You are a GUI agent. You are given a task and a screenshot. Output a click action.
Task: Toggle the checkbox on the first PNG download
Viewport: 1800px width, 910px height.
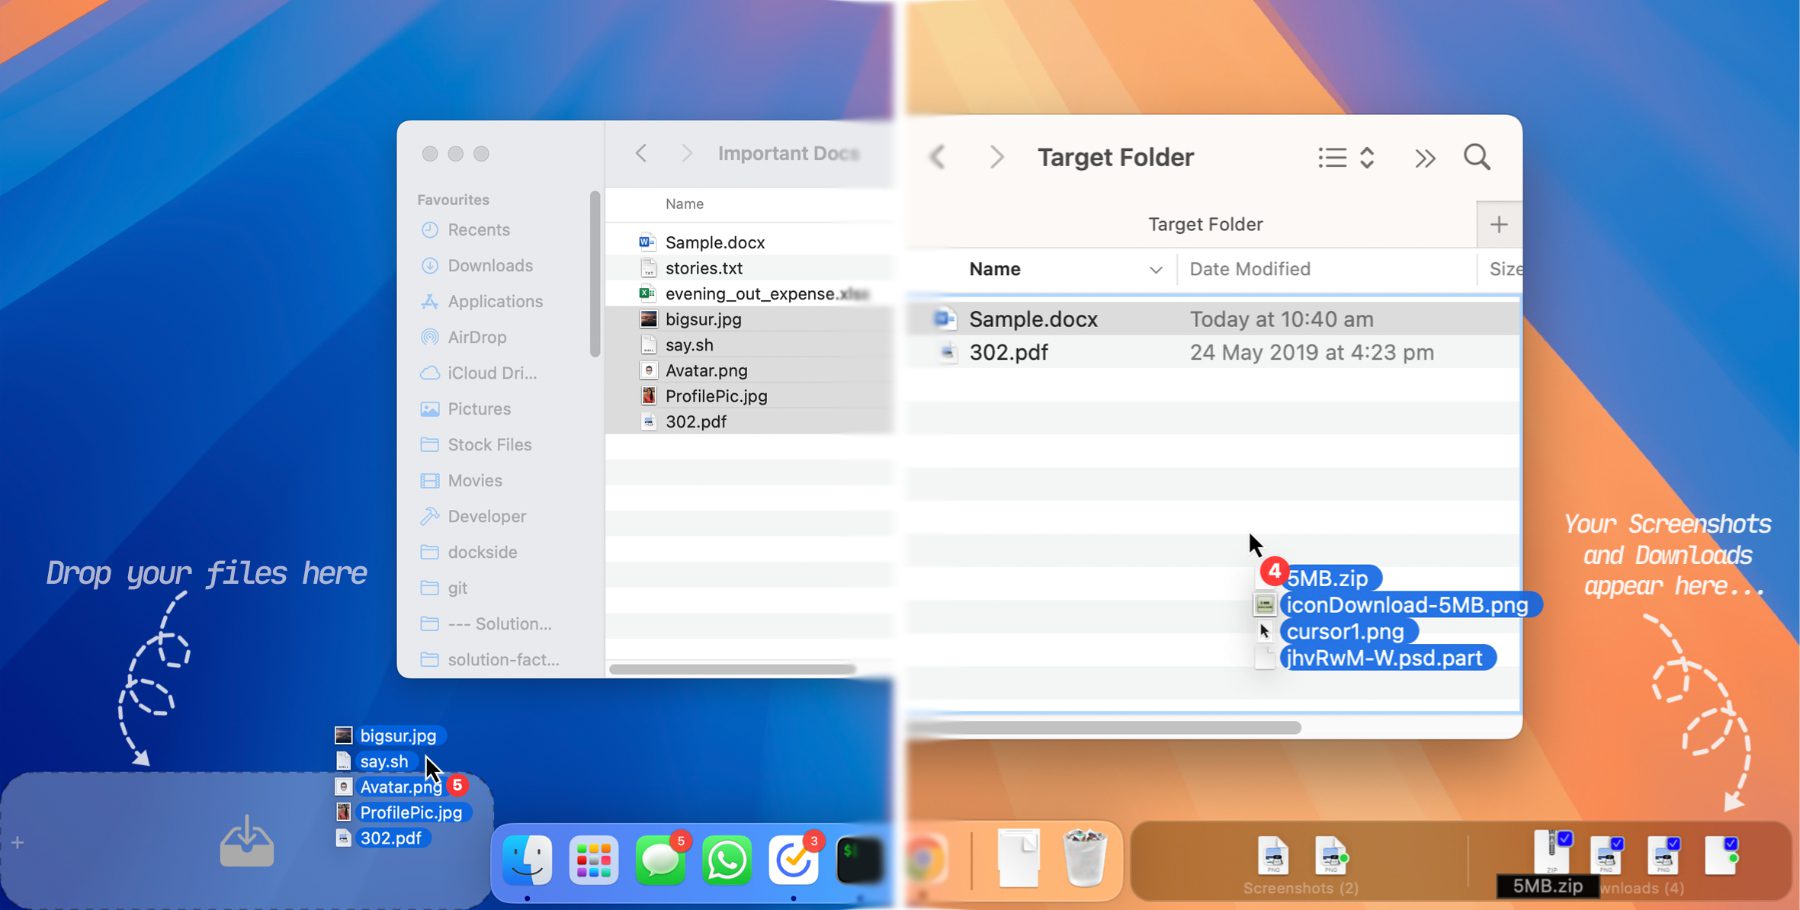click(x=1617, y=843)
